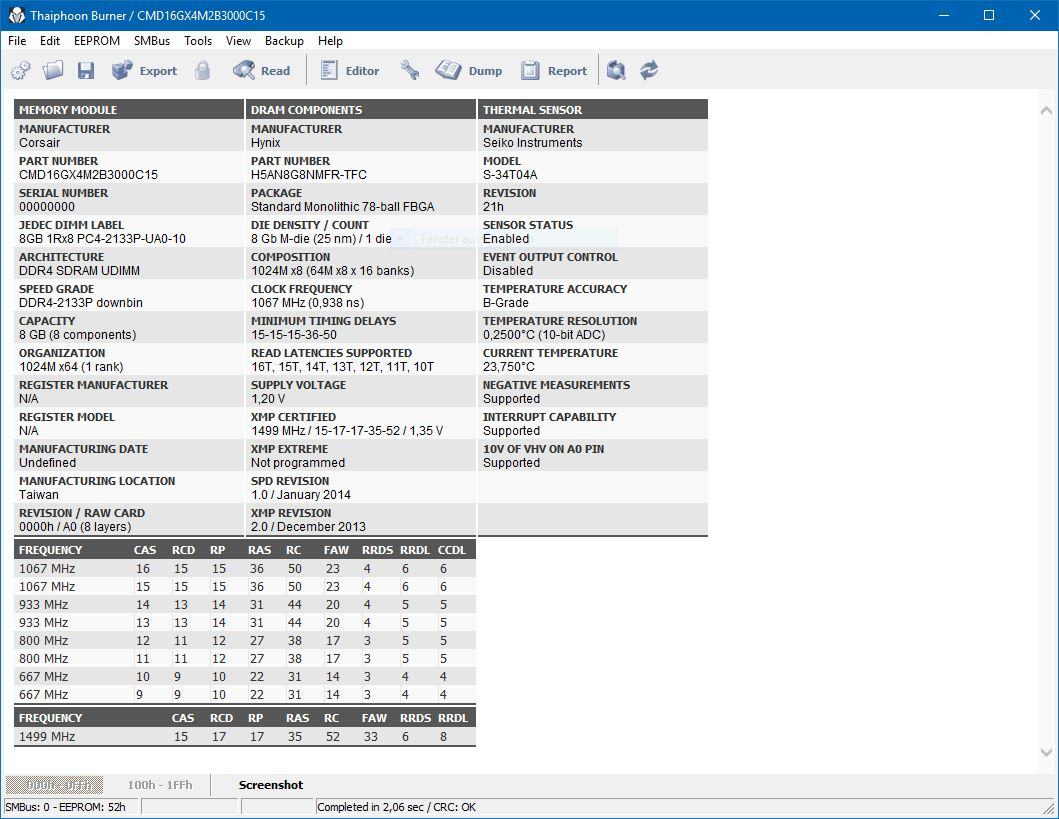Open a file with the folder icon
Viewport: 1059px width, 819px height.
click(x=53, y=70)
